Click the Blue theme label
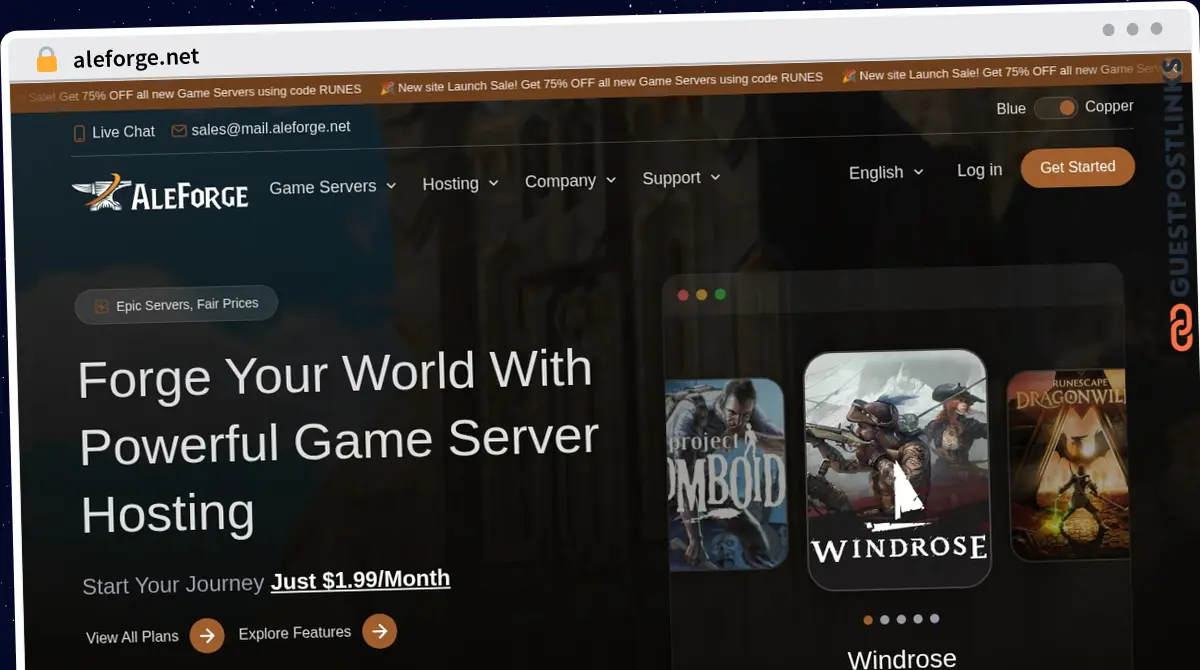Screen dimensions: 1200x670 pos(1011,108)
